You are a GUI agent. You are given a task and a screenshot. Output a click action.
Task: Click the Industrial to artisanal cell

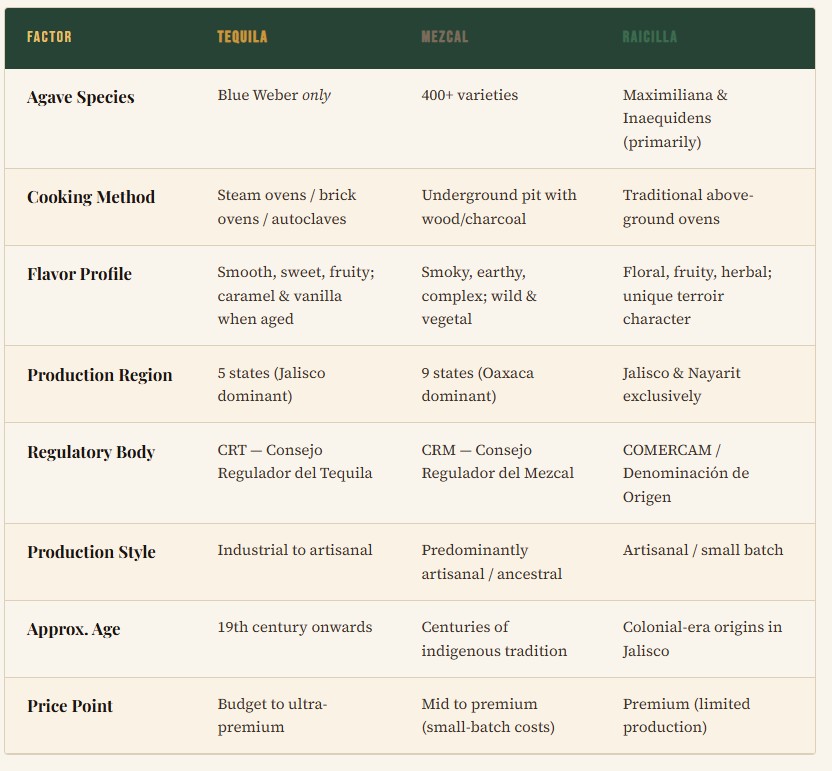click(294, 550)
